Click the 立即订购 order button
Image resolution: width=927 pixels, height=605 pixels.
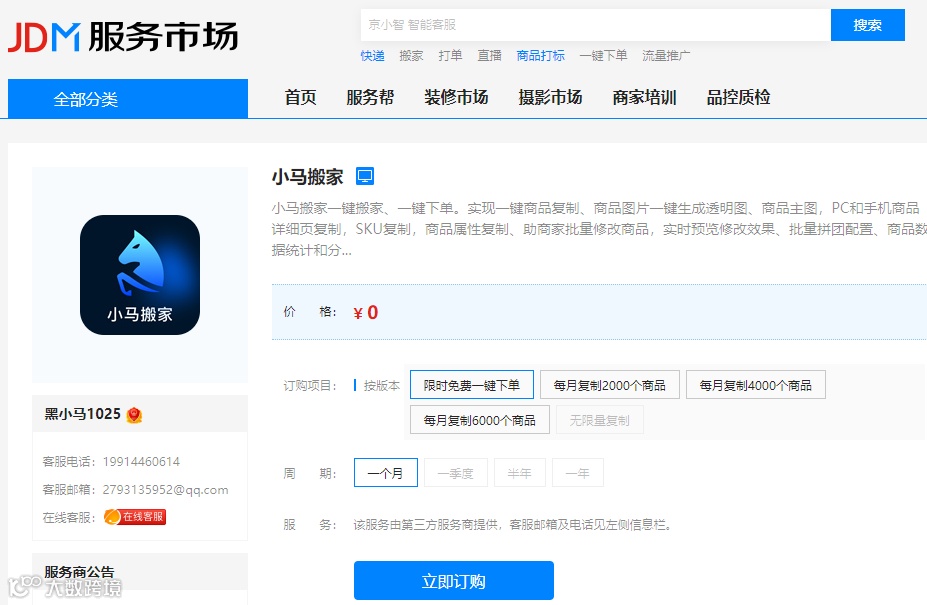(x=453, y=581)
